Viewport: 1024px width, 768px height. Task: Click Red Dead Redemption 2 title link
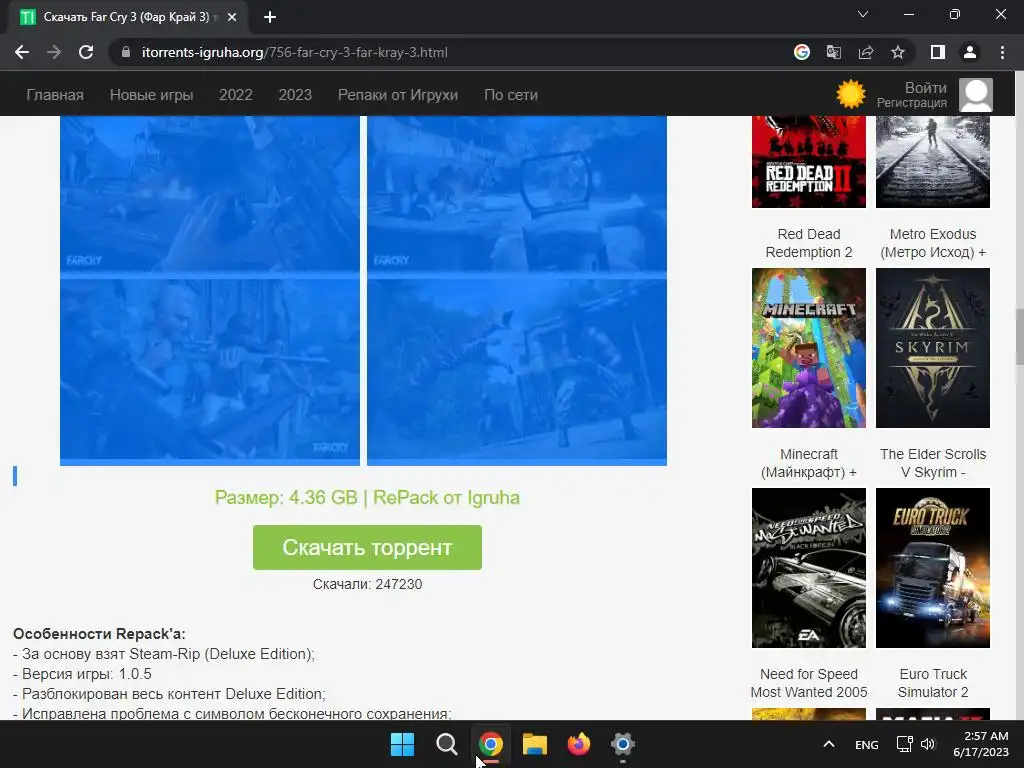point(808,243)
